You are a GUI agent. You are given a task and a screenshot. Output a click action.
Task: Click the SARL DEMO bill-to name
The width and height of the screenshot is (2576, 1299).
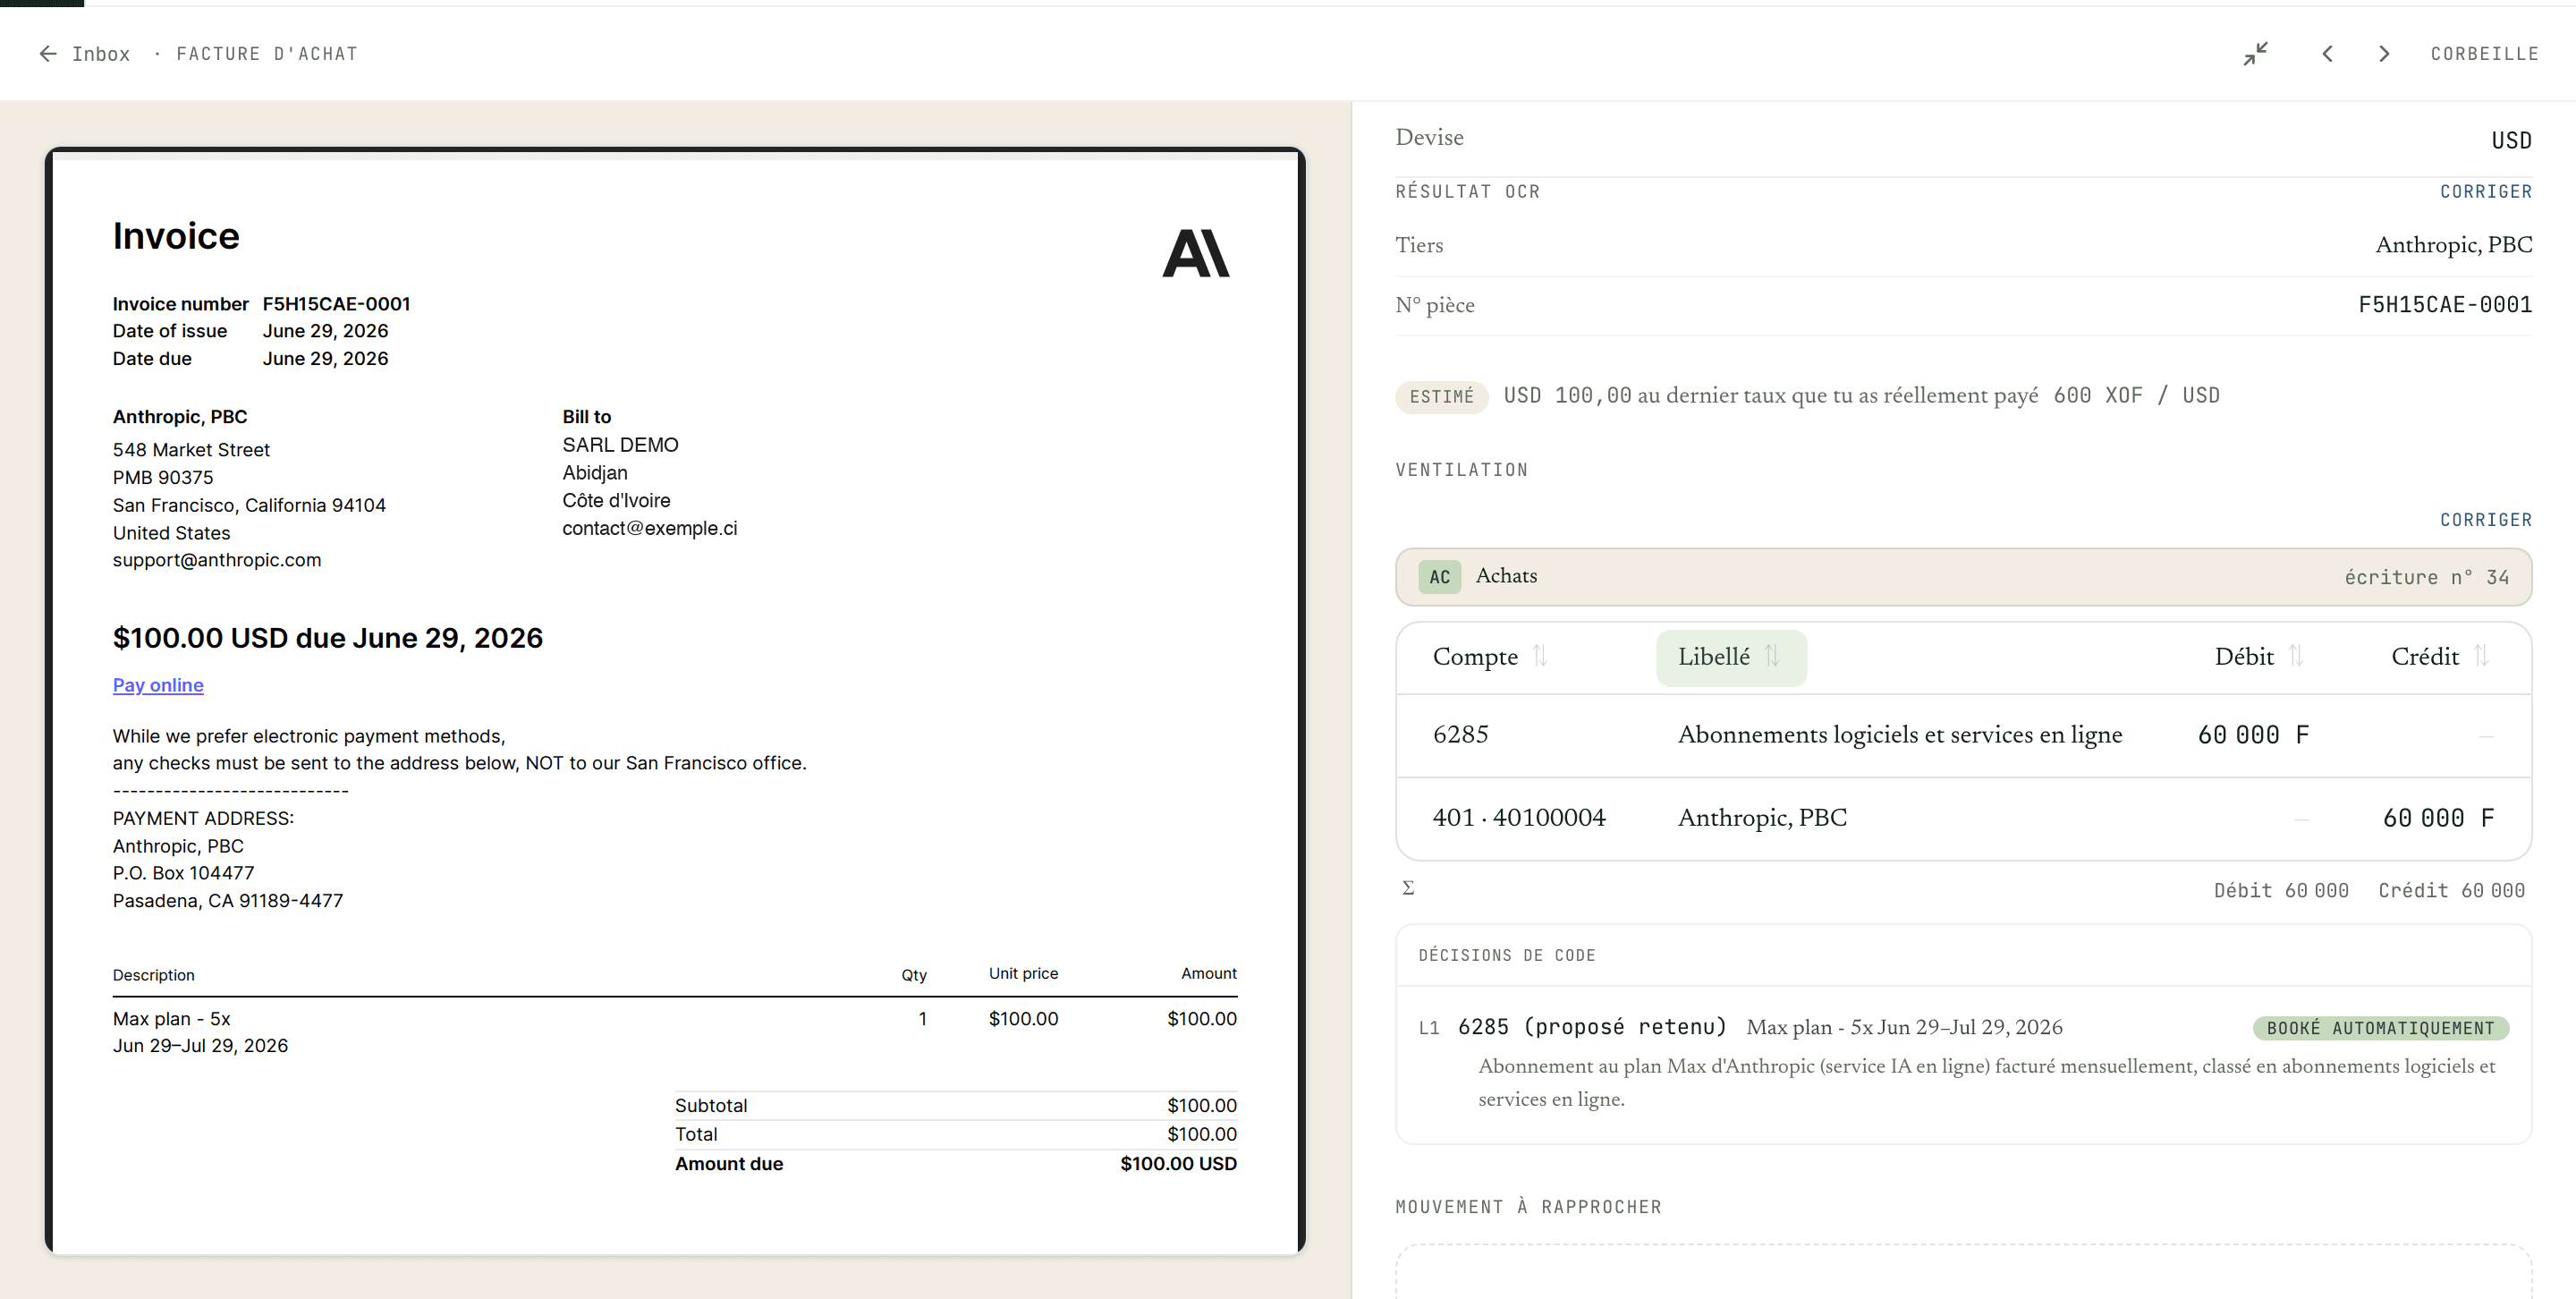(x=620, y=445)
